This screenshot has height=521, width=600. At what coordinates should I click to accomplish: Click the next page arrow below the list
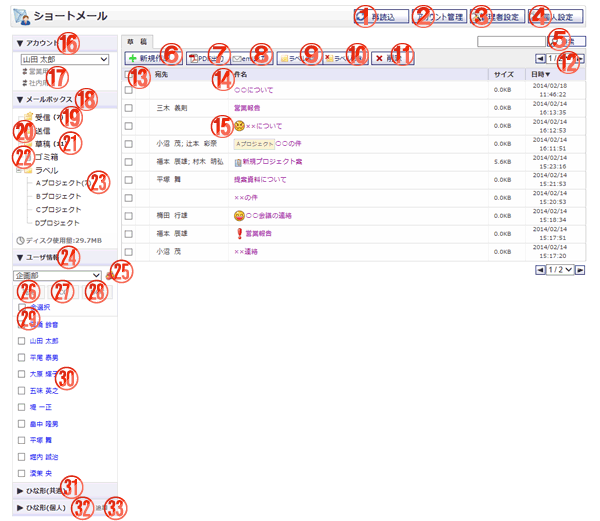pyautogui.click(x=580, y=270)
